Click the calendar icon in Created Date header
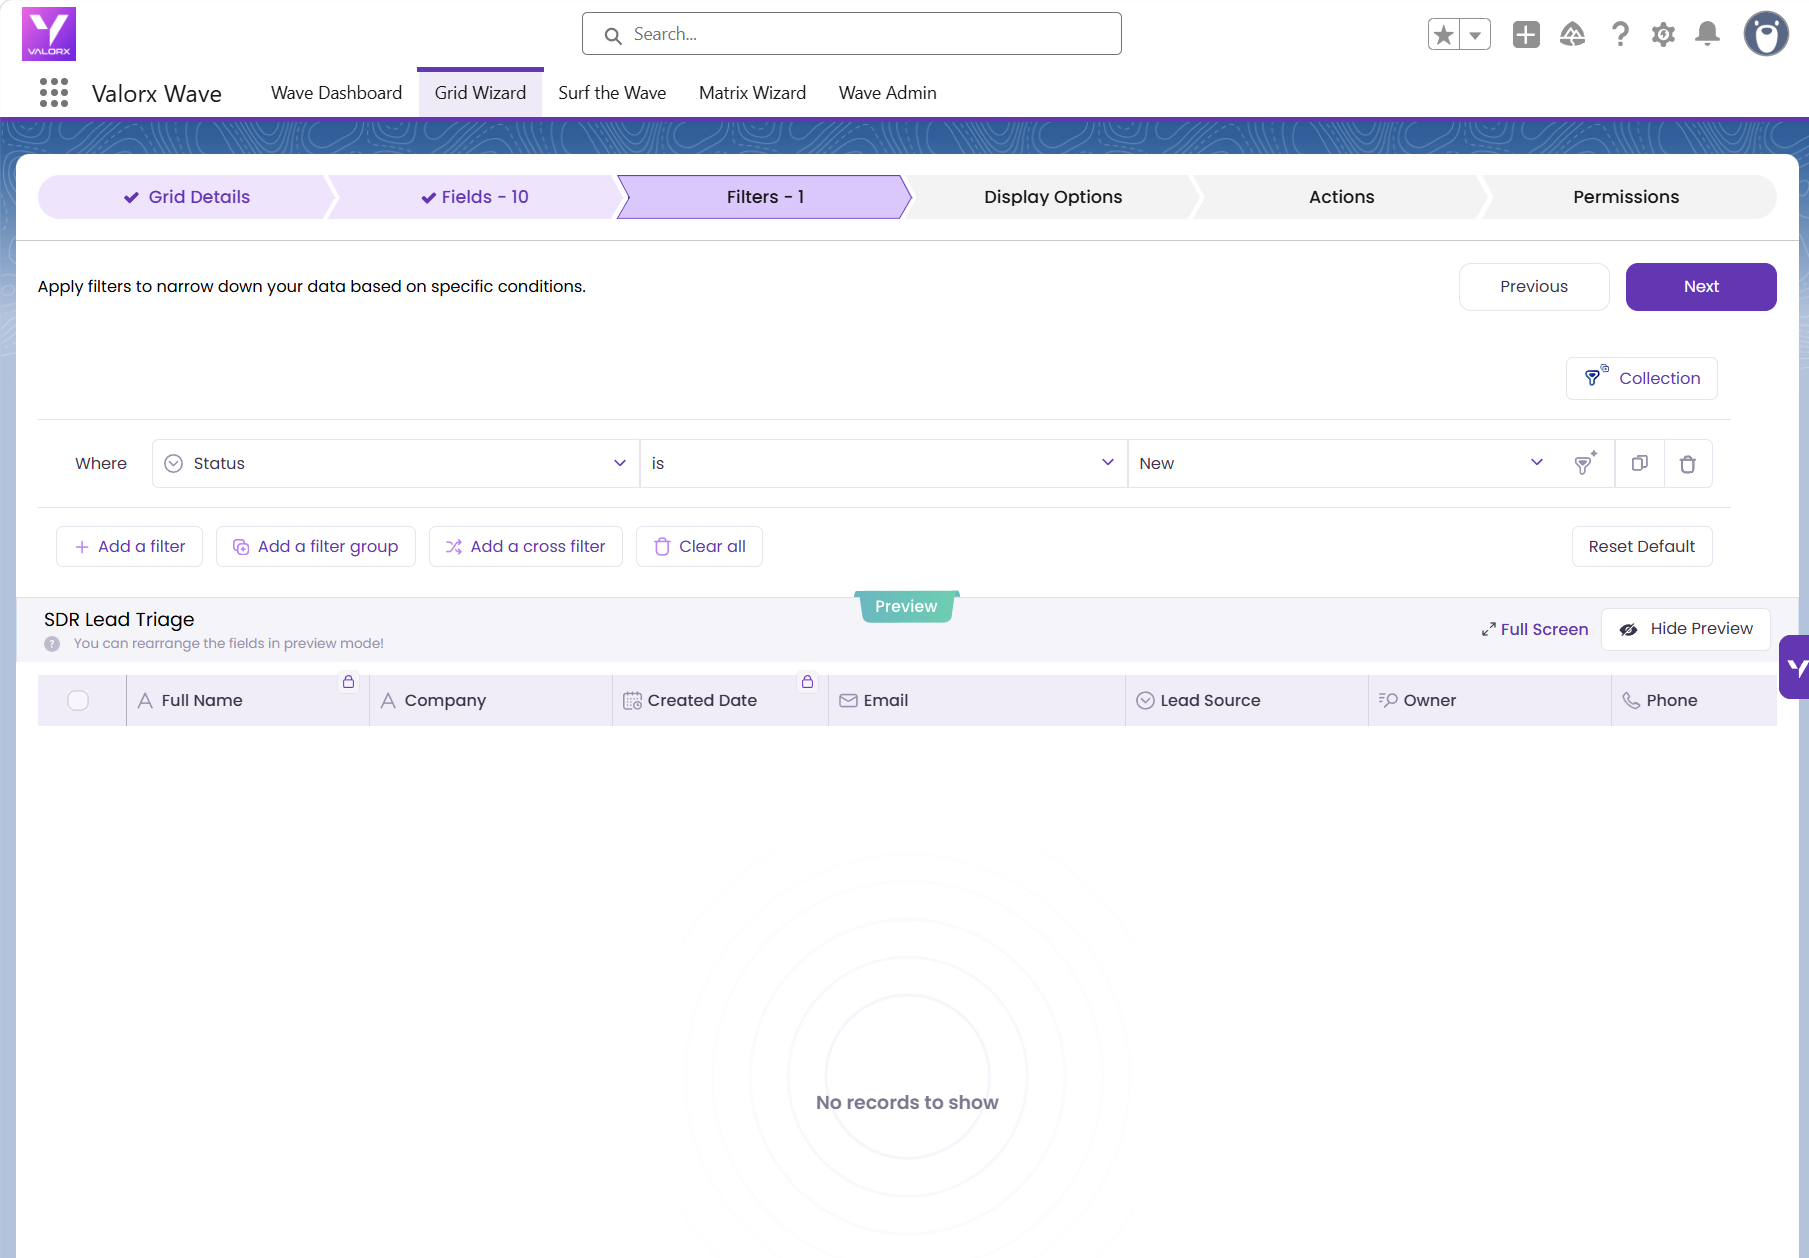The width and height of the screenshot is (1809, 1258). pyautogui.click(x=632, y=701)
